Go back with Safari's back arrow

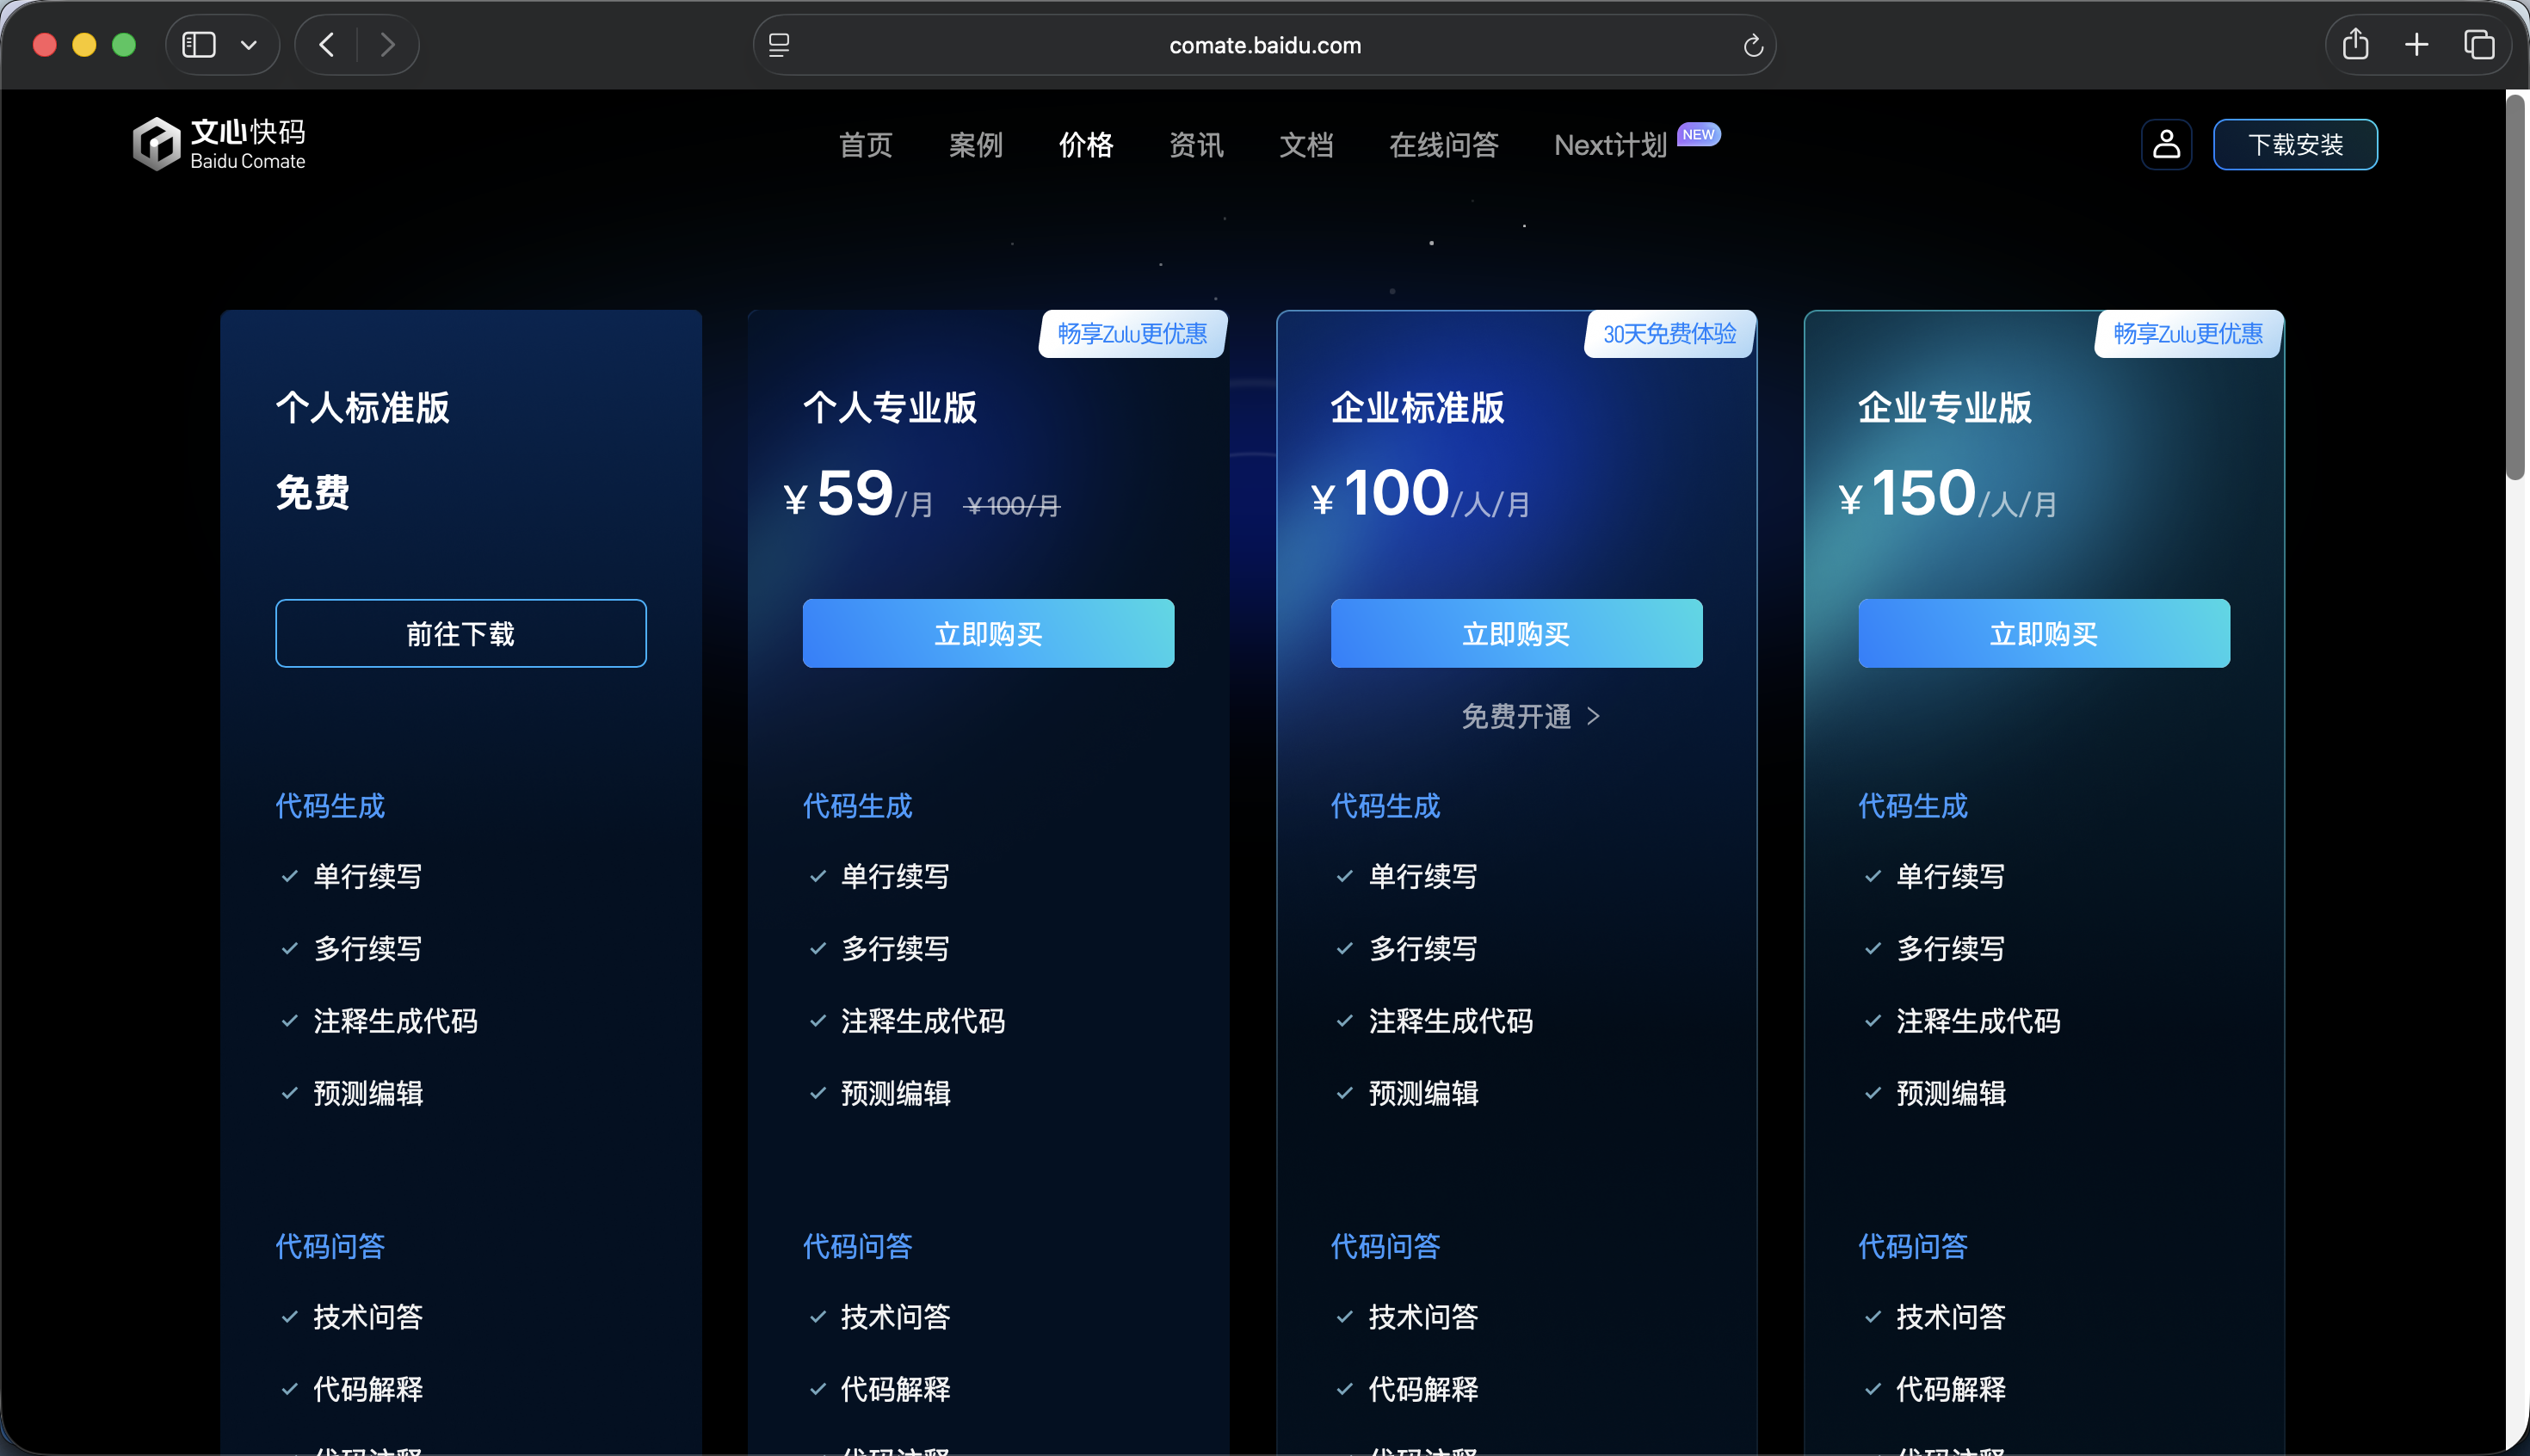tap(327, 45)
